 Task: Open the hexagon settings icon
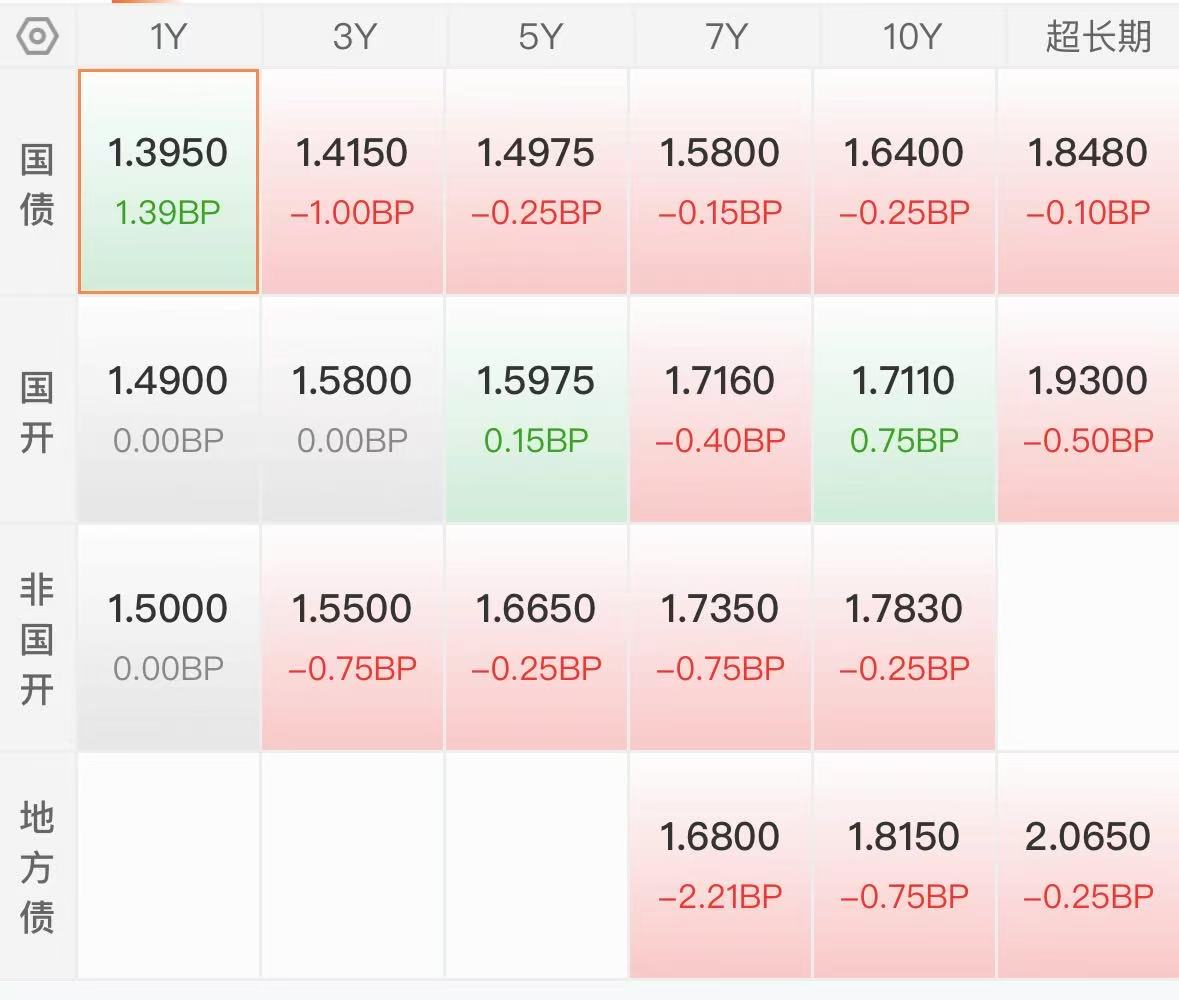[37, 36]
